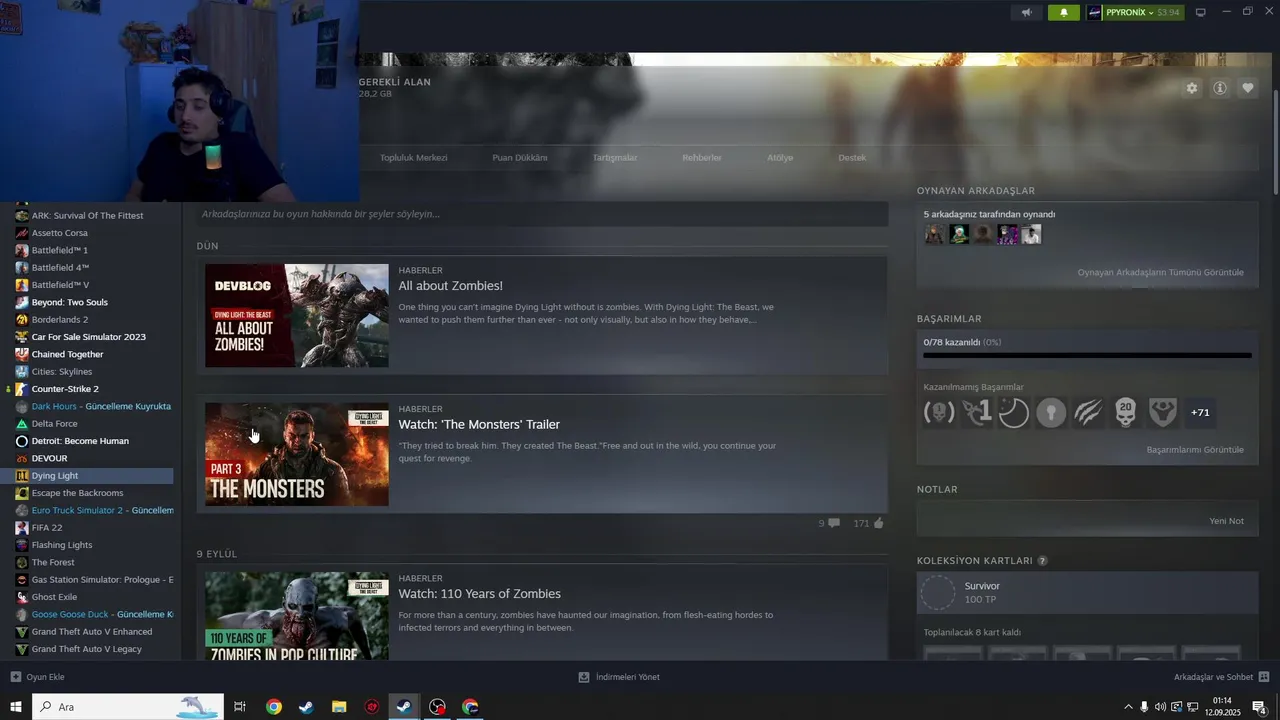Open Task View on the taskbar

point(240,707)
